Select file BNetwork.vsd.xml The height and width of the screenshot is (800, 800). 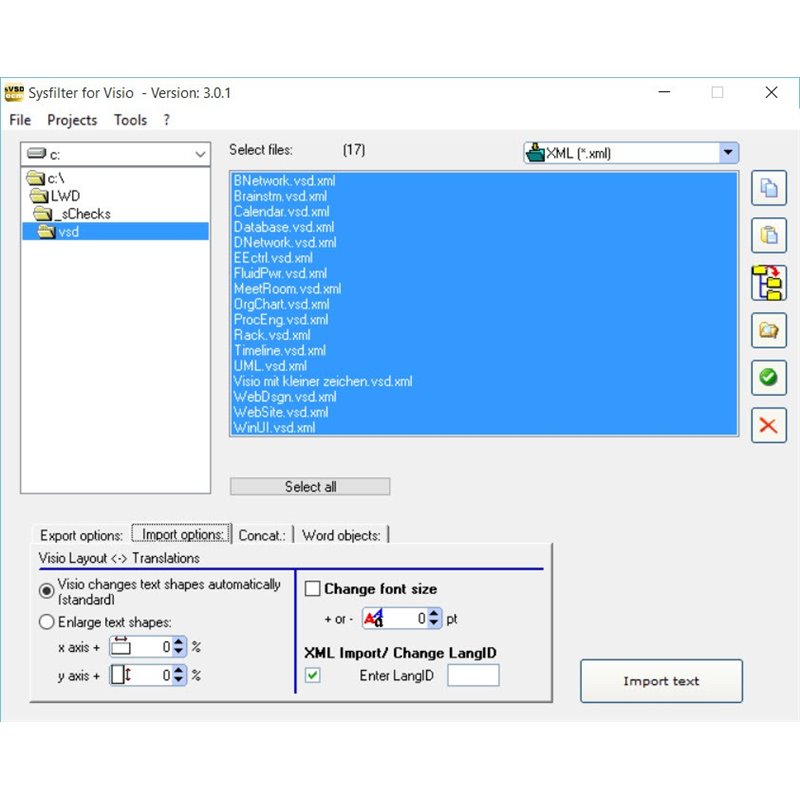click(484, 181)
